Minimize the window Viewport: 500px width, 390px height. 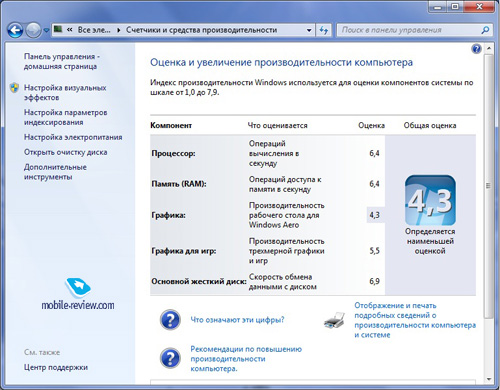[x=438, y=7]
